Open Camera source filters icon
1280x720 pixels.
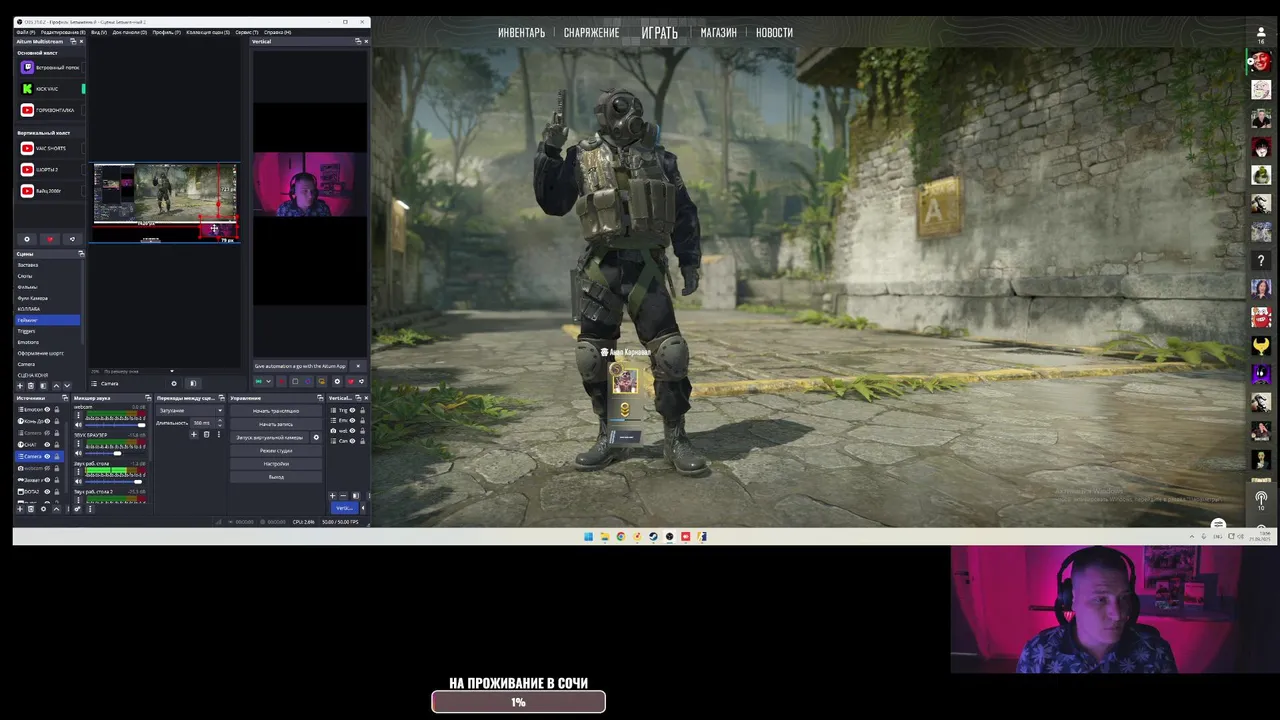pyautogui.click(x=193, y=383)
